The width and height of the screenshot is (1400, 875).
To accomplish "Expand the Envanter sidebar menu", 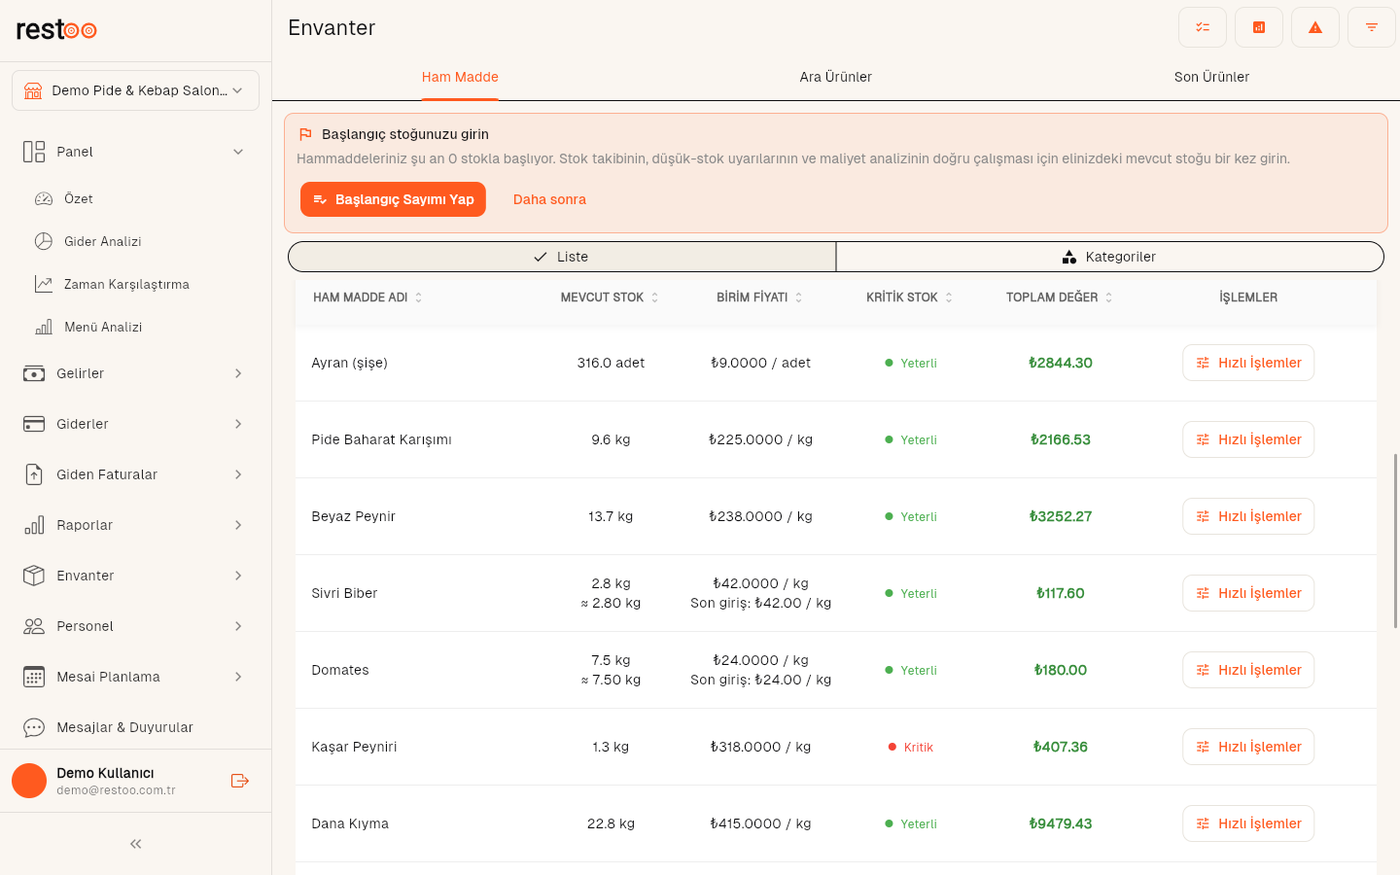I will tap(135, 576).
